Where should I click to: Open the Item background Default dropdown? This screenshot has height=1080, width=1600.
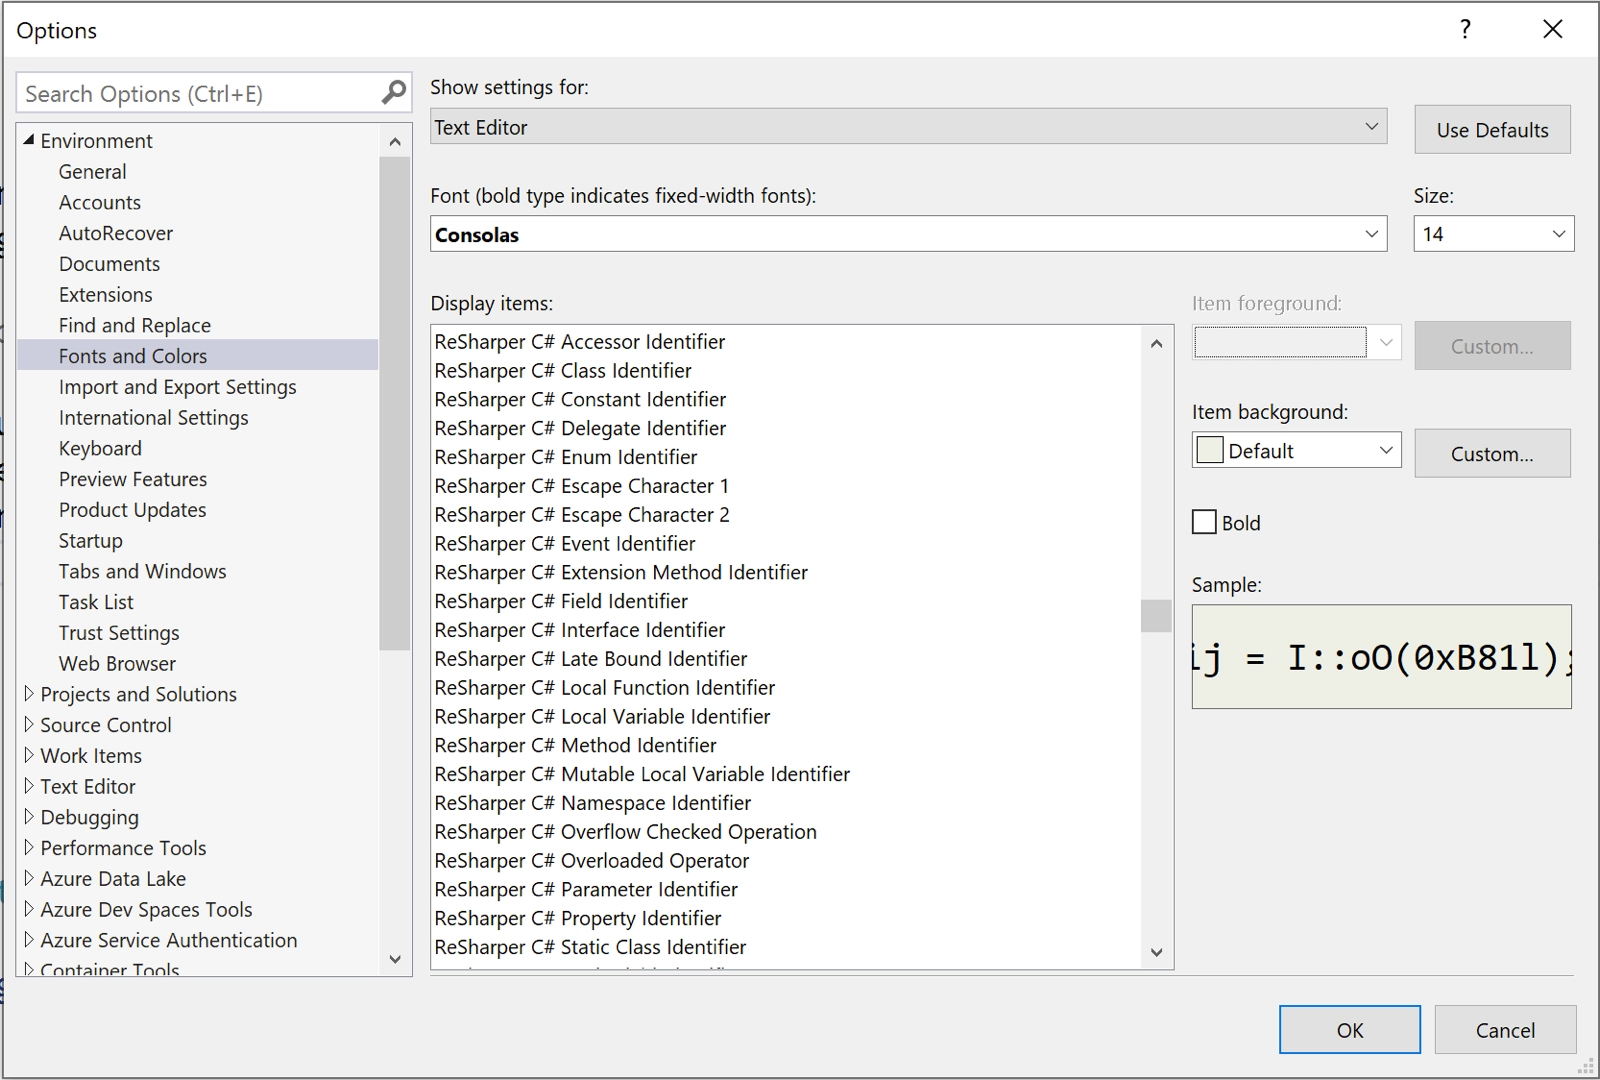[1296, 450]
